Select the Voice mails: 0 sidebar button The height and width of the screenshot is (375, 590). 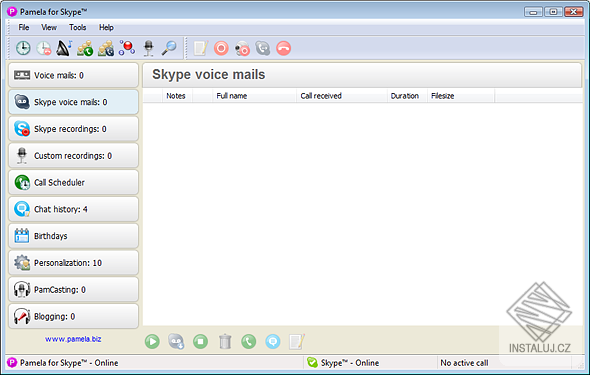click(73, 75)
